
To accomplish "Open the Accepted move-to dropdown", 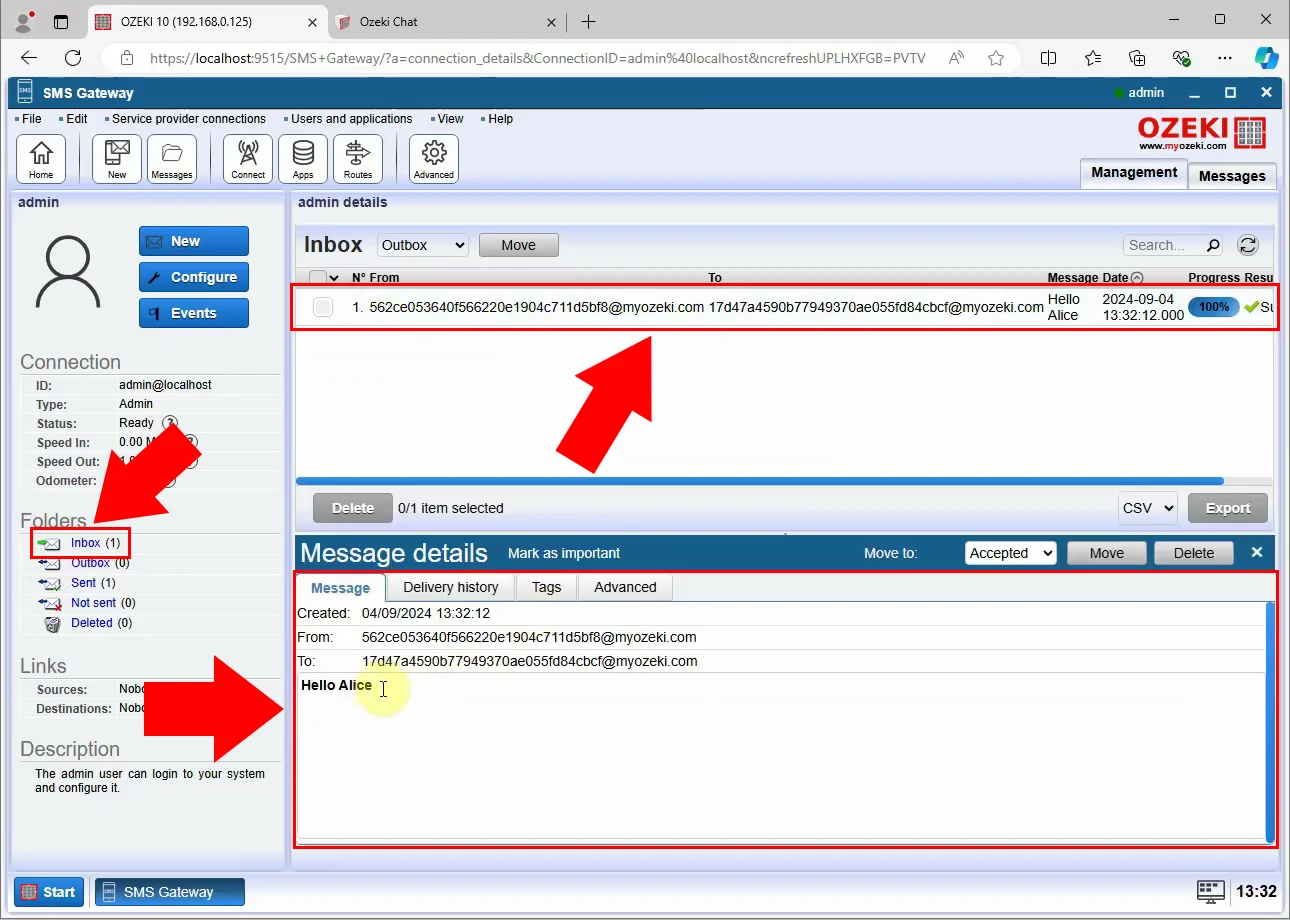I will [x=1011, y=553].
